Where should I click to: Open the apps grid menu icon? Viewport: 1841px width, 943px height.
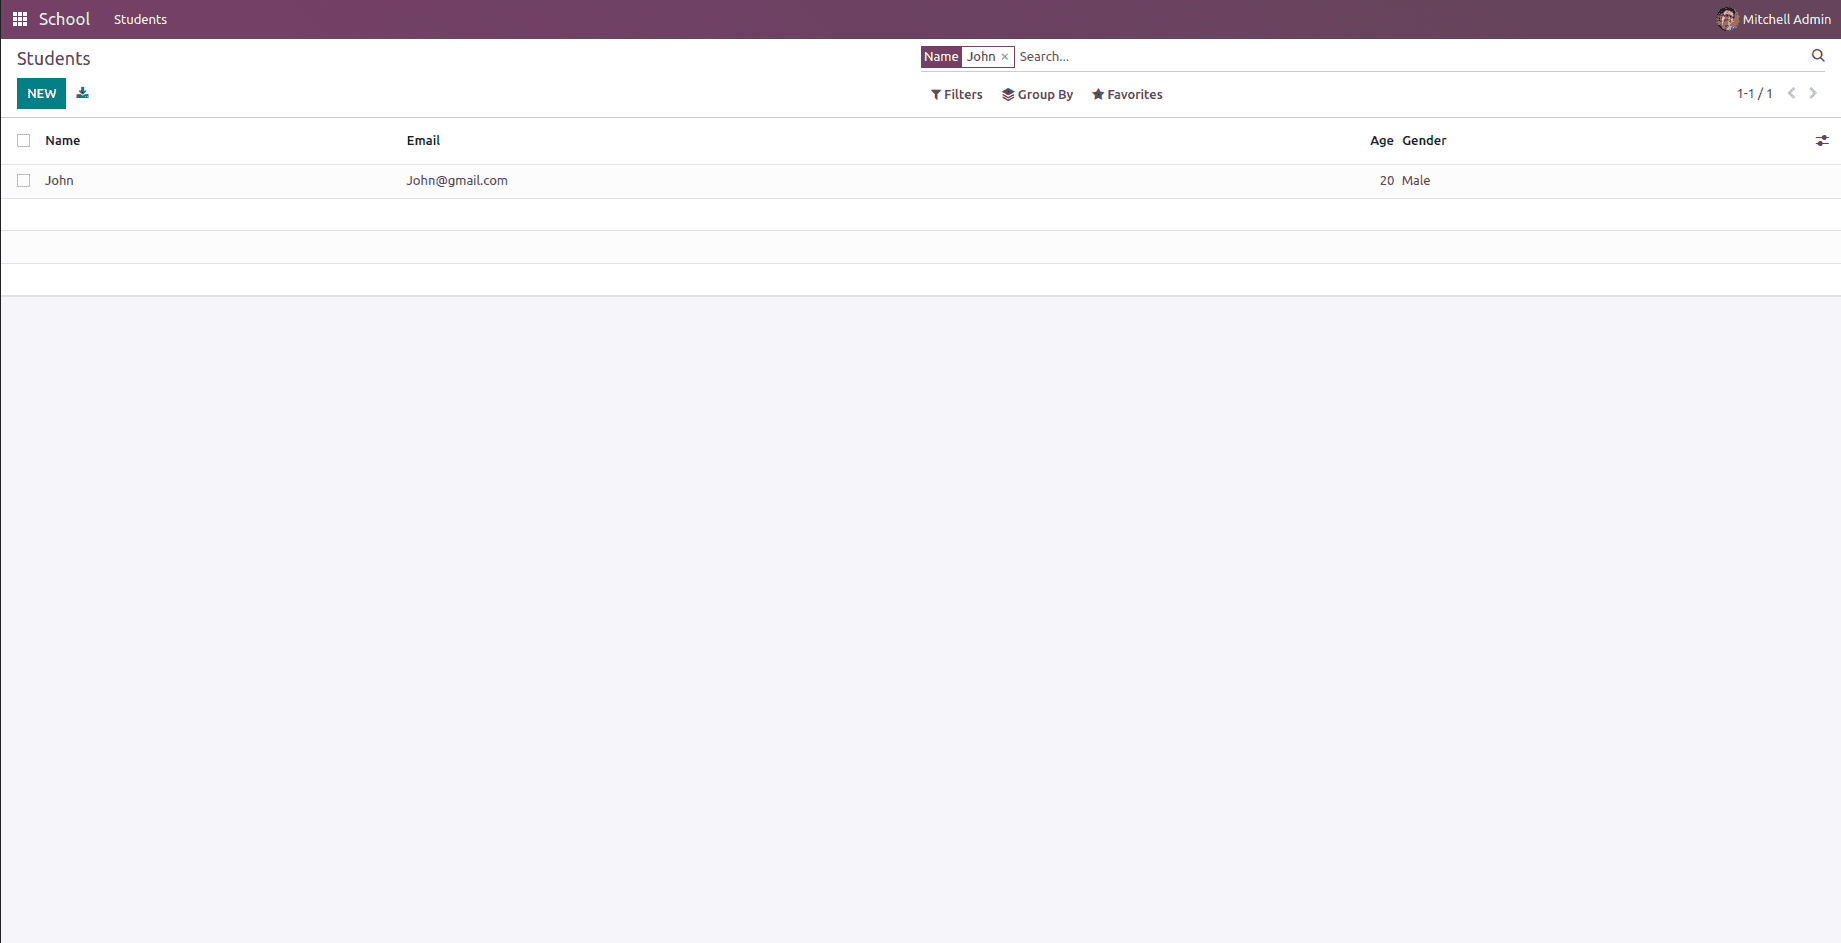tap(20, 19)
